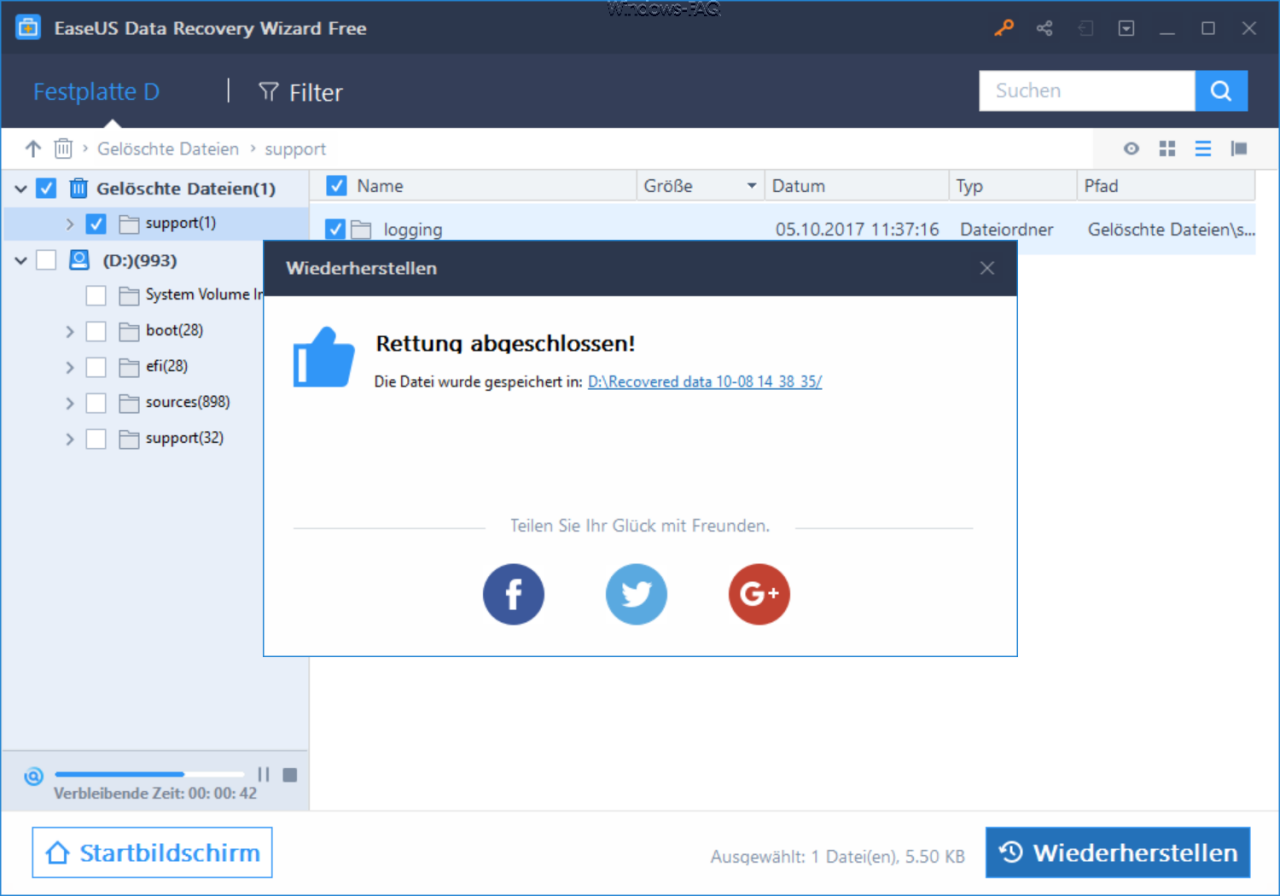Click the scan progress bar
The height and width of the screenshot is (896, 1280).
(150, 774)
